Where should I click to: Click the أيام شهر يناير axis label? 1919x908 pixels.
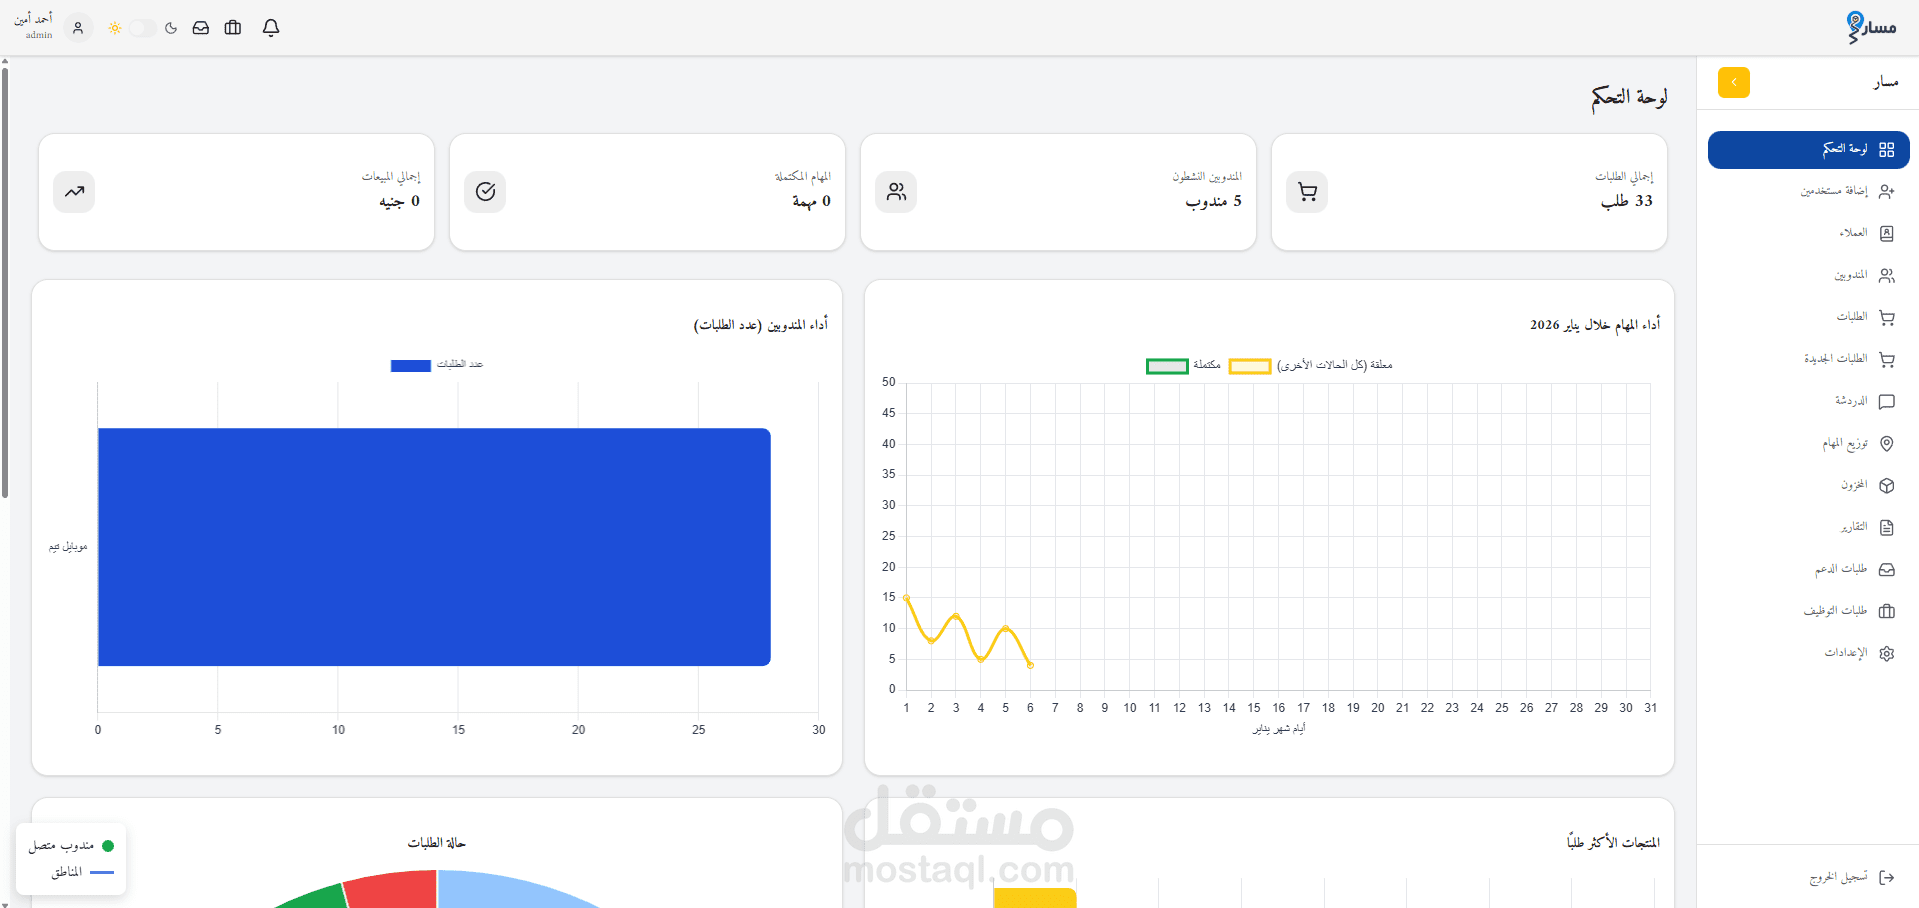1279,729
